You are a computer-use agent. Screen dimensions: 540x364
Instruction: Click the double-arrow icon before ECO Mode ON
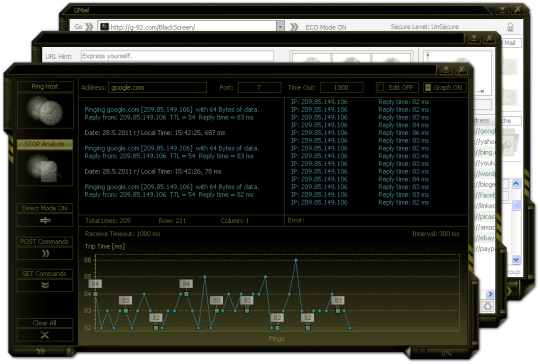tap(294, 27)
